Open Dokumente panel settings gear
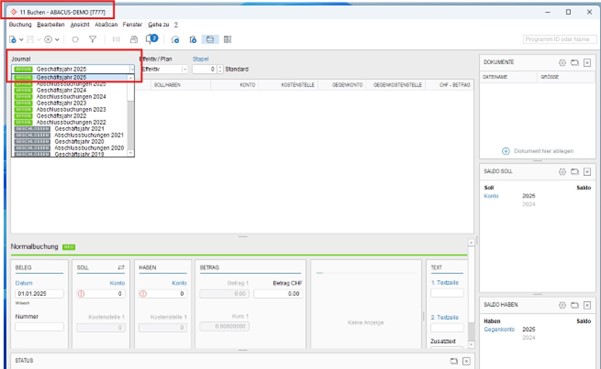This screenshot has height=369, width=601. click(x=562, y=62)
